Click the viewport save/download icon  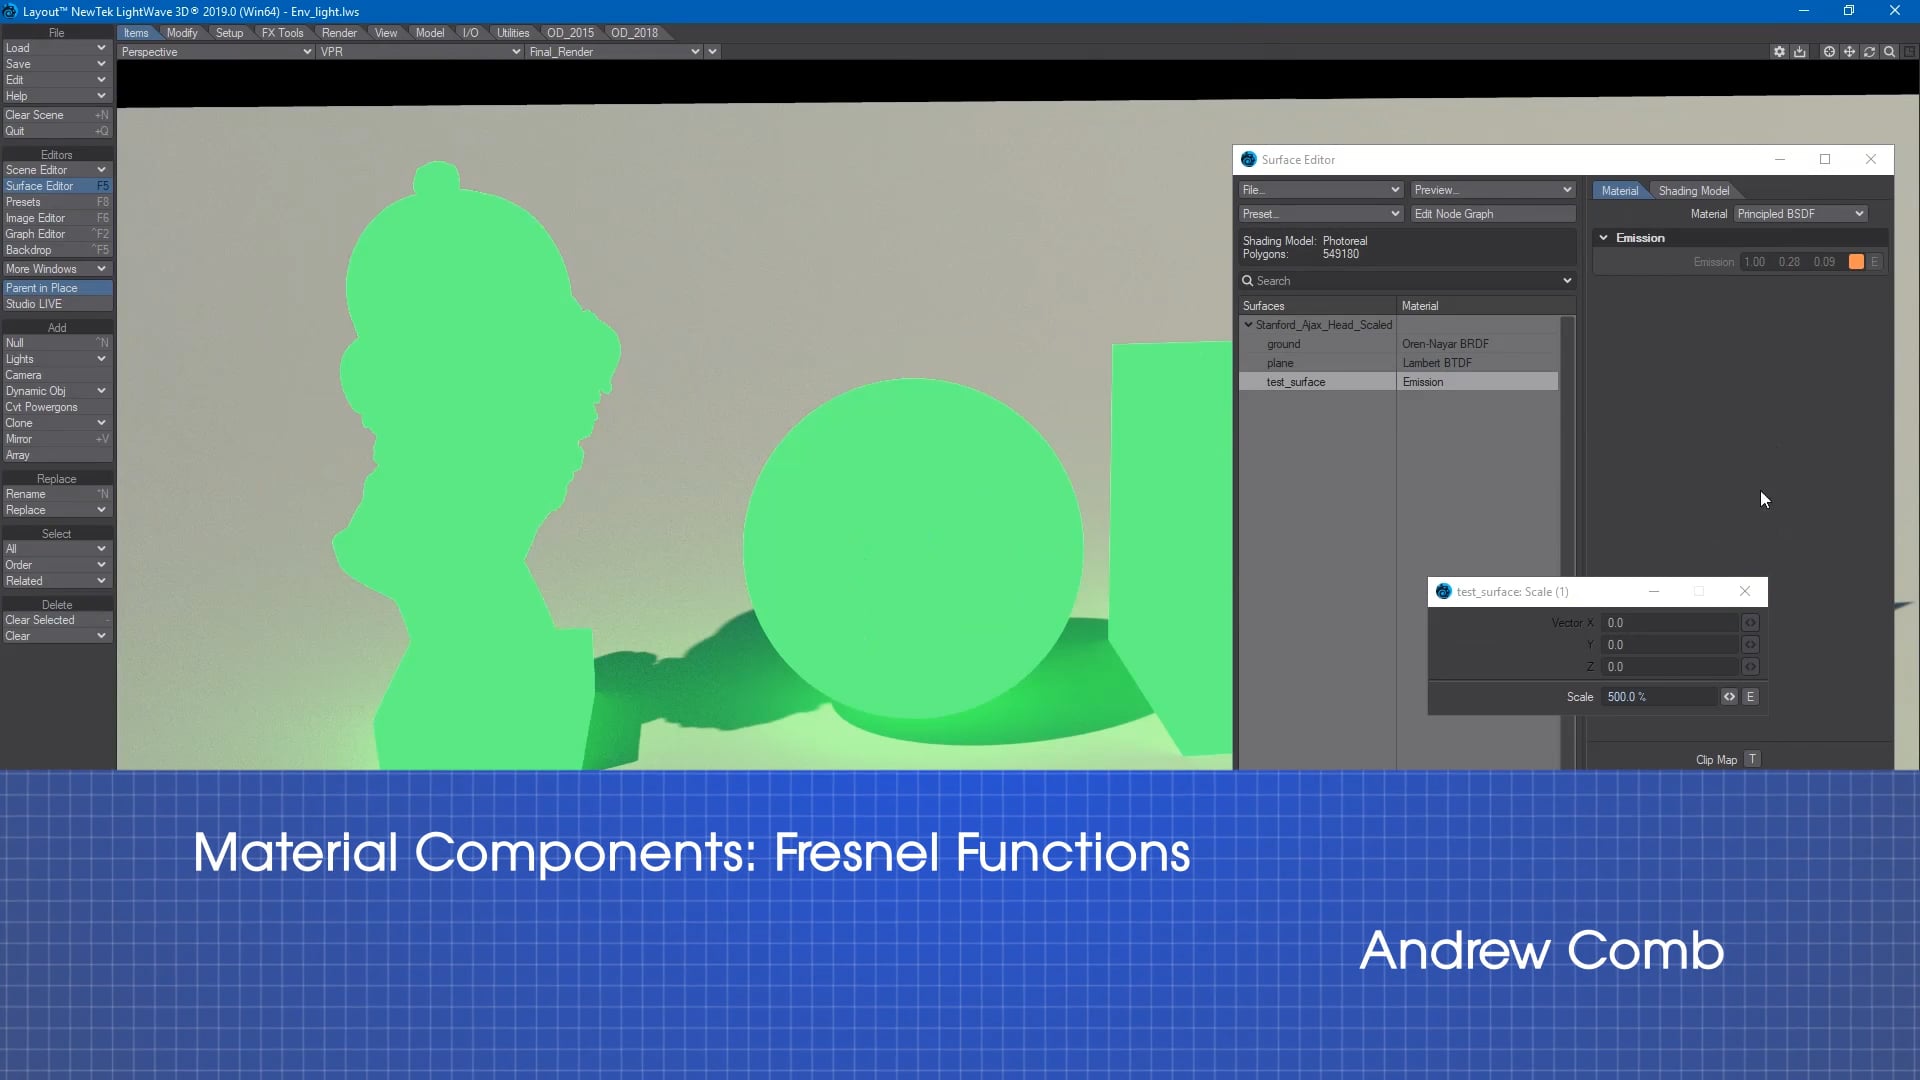pos(1800,52)
